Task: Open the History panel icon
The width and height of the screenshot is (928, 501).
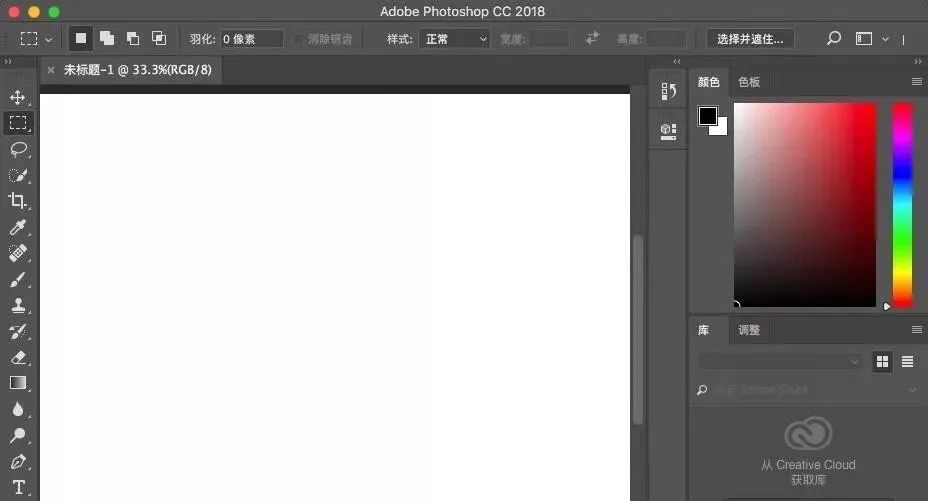Action: [x=668, y=91]
